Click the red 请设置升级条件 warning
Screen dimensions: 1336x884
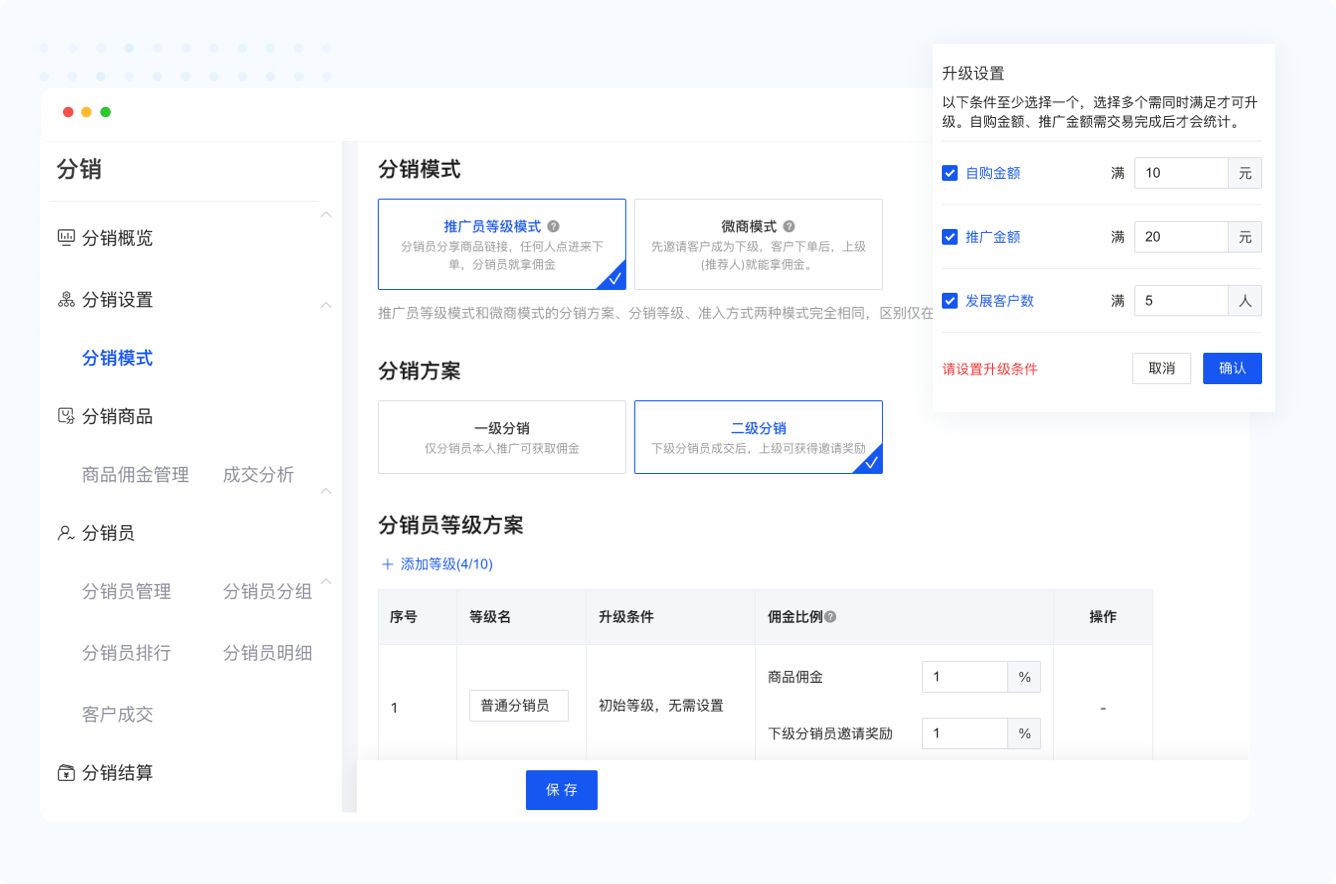(x=990, y=369)
